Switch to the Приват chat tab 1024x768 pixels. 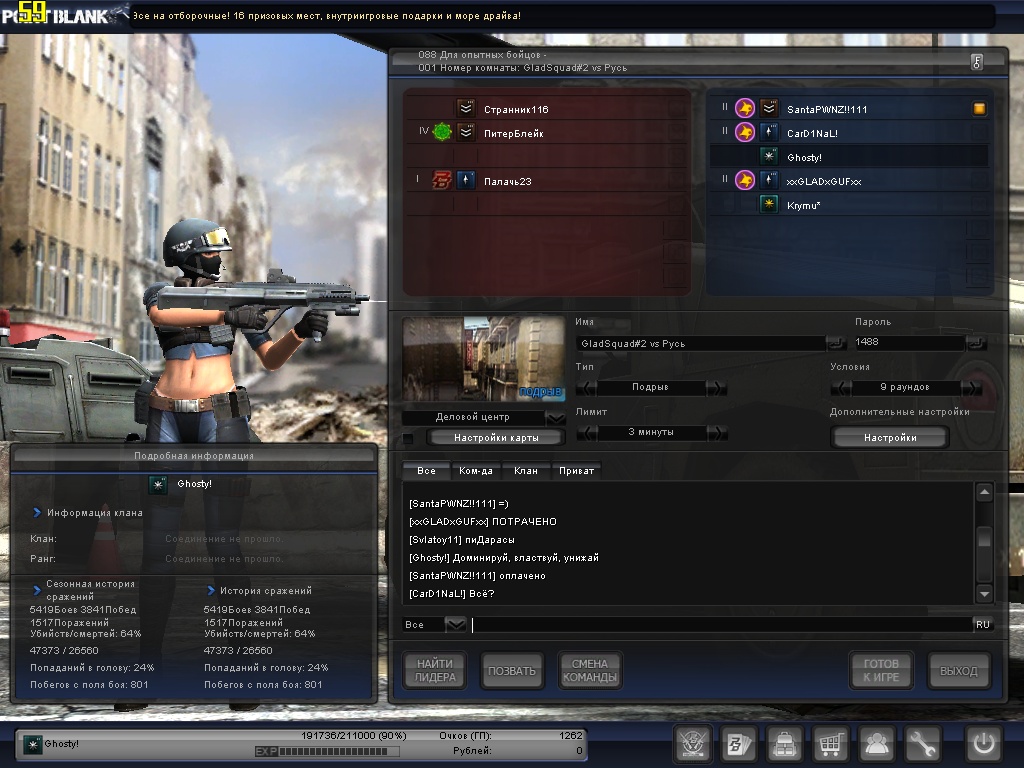point(576,470)
